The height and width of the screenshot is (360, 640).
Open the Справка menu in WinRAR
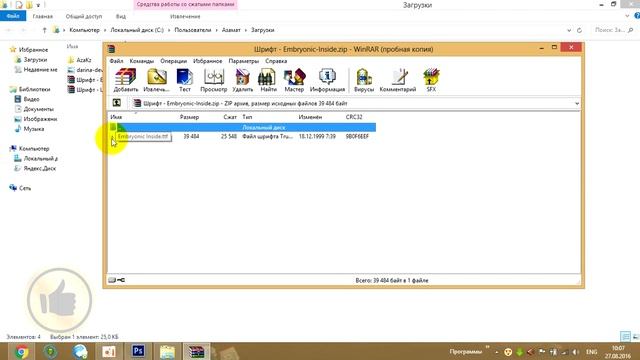(x=276, y=61)
